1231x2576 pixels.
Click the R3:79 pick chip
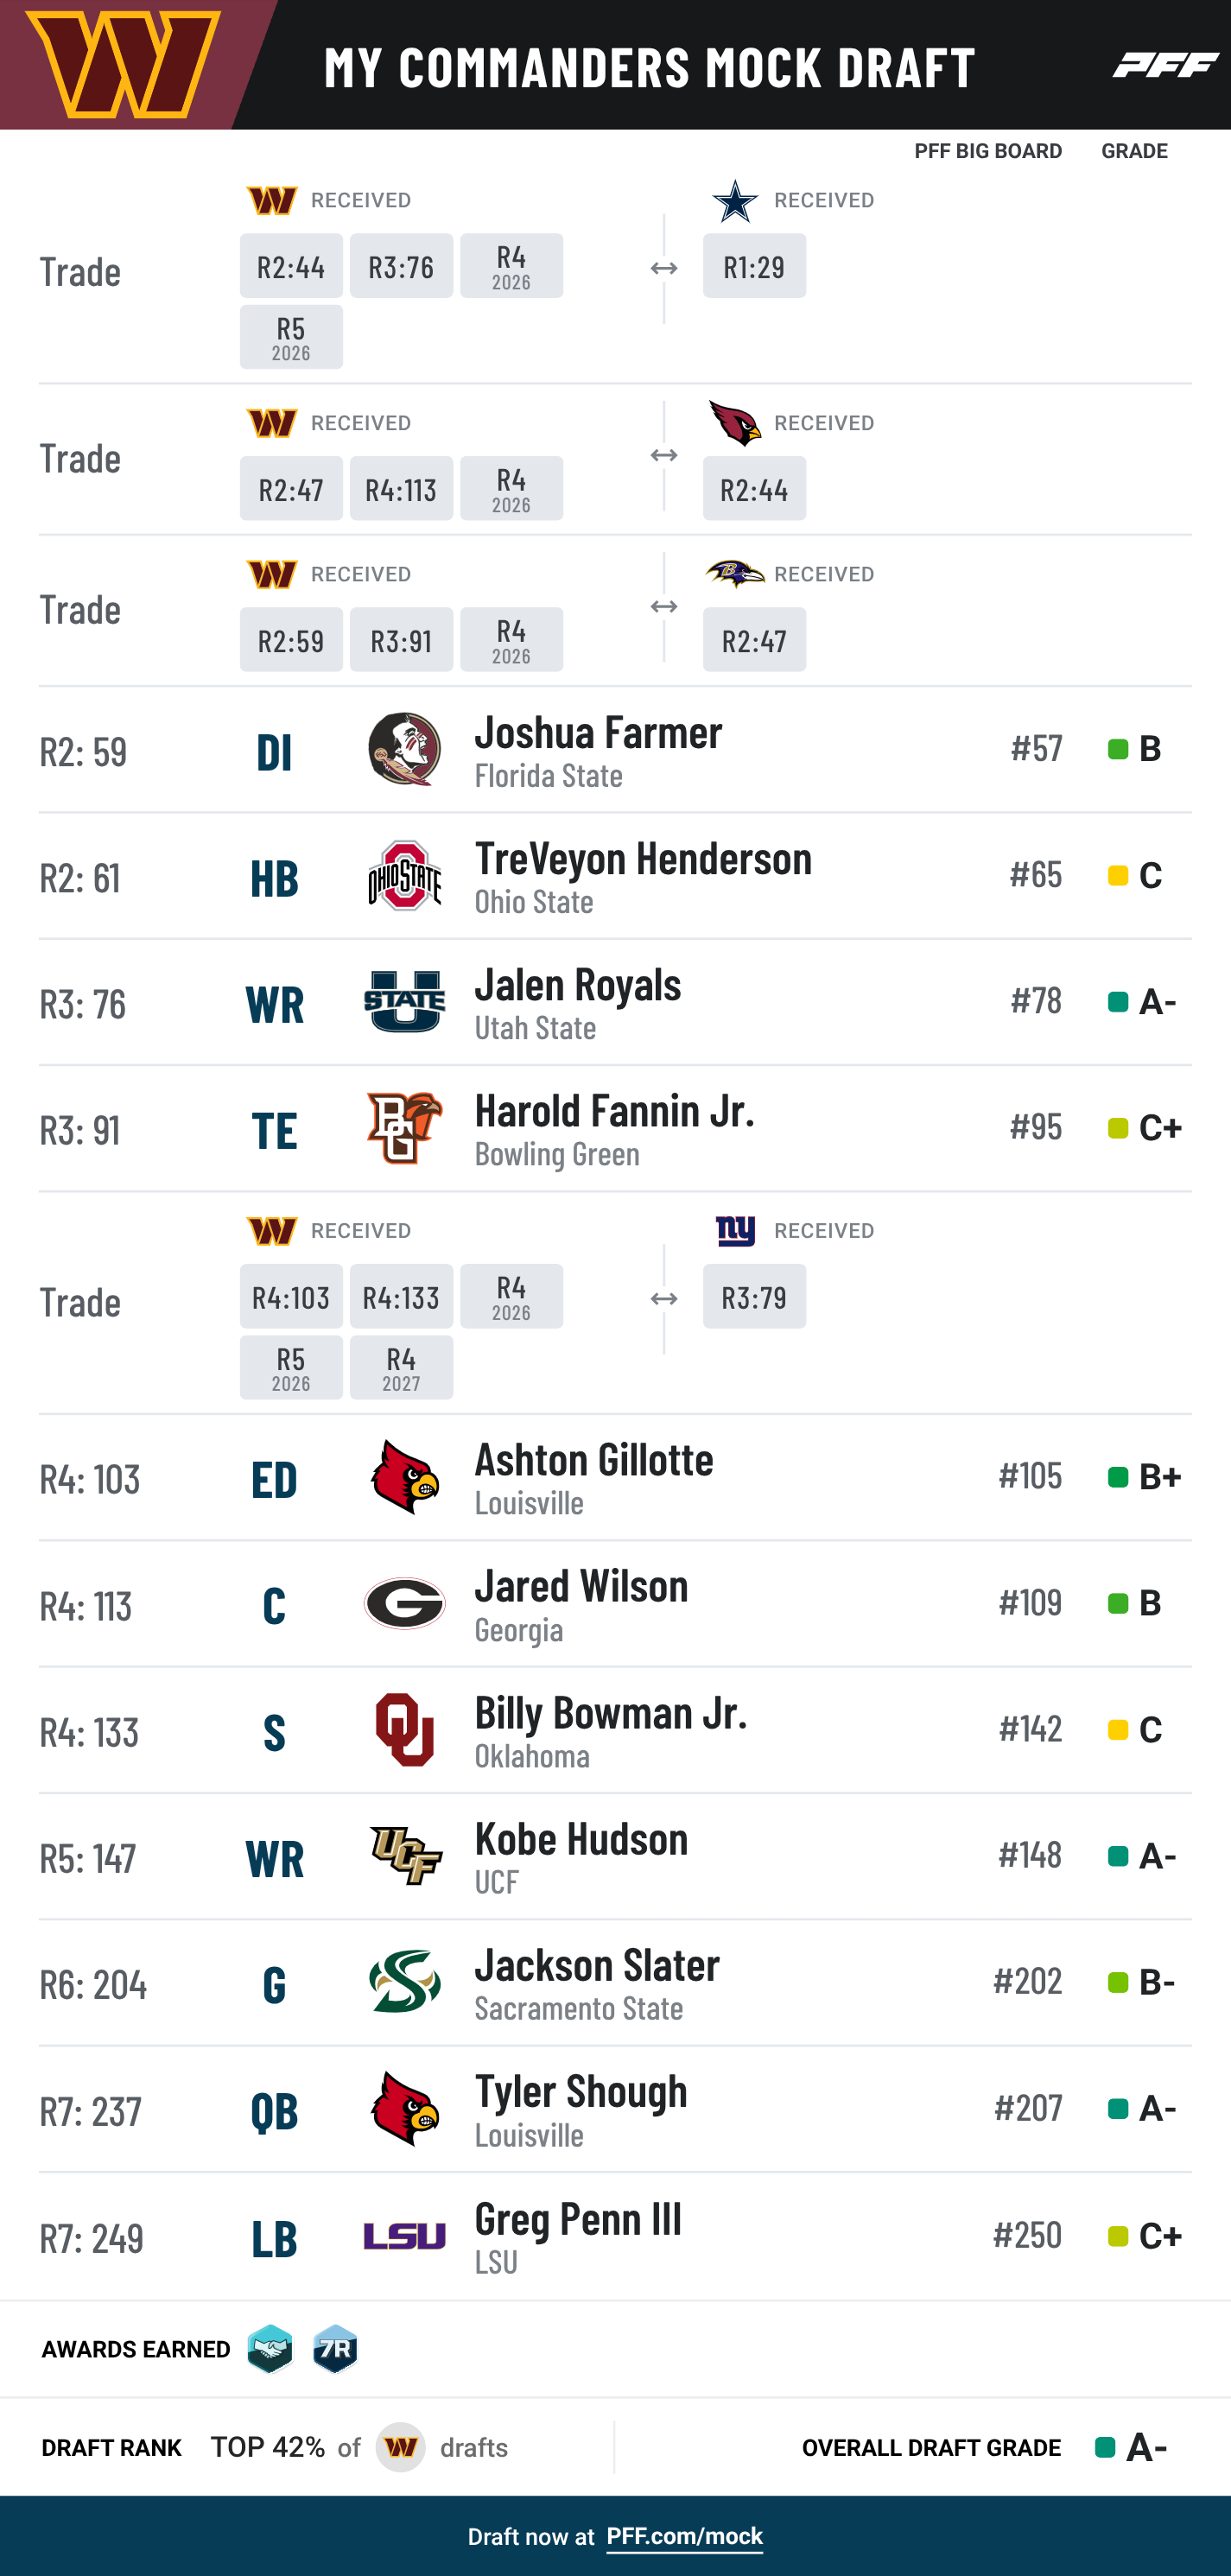click(754, 1297)
